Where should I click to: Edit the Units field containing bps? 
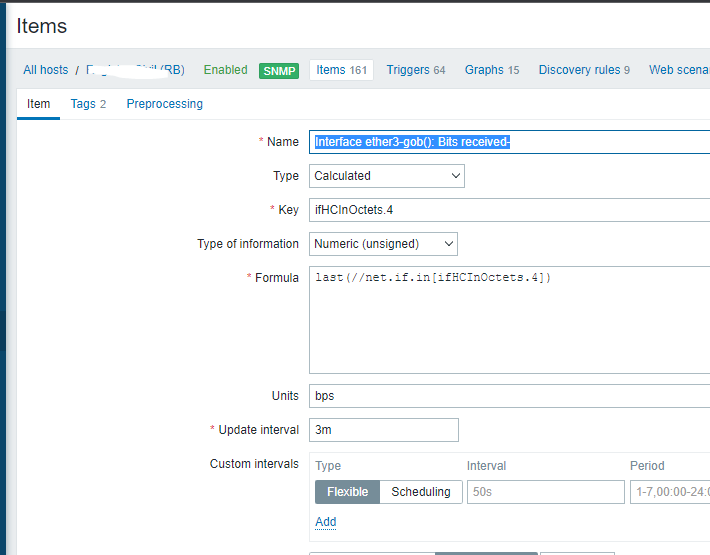(509, 396)
